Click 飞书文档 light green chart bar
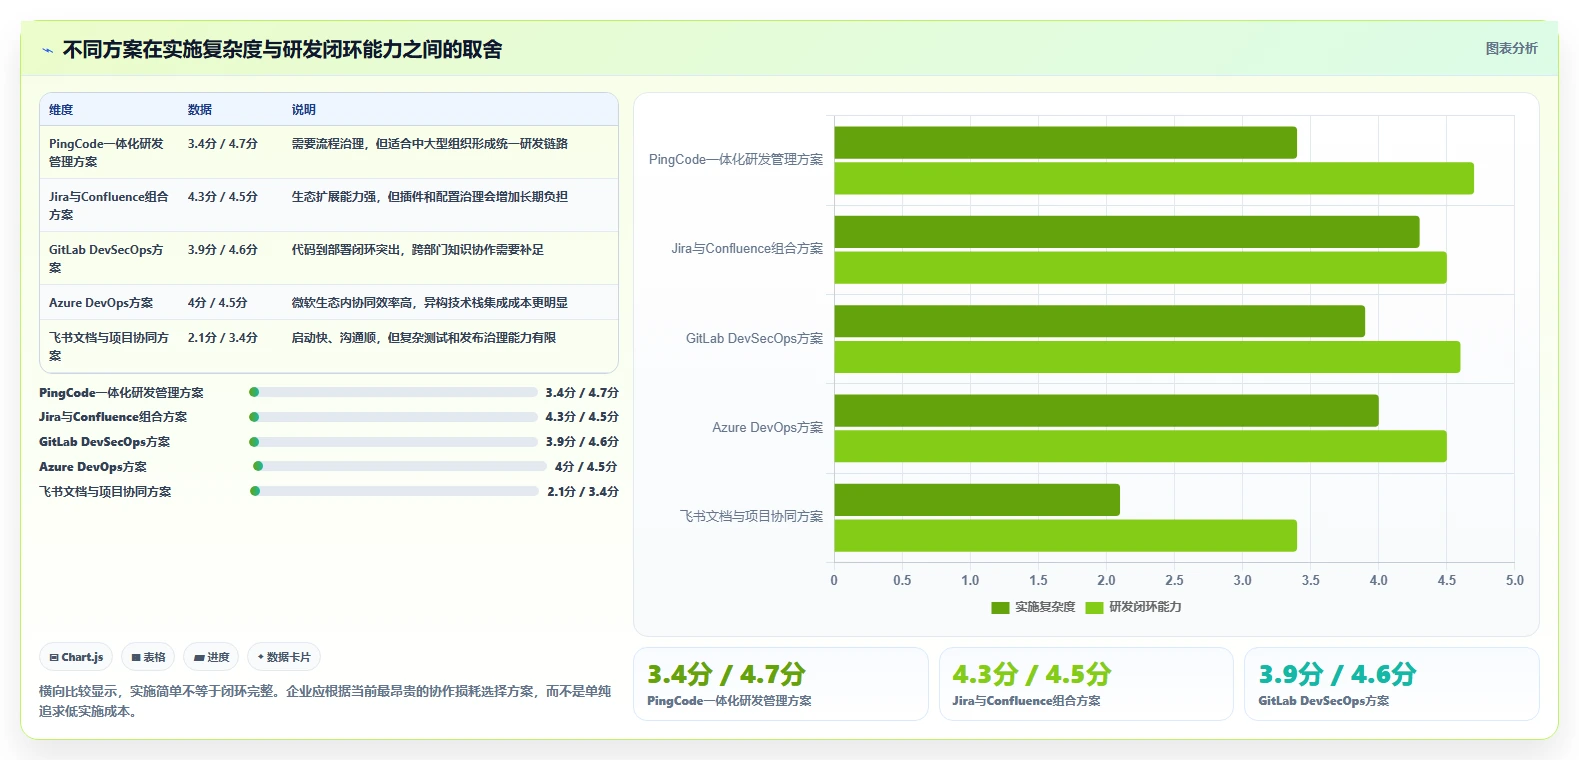Viewport: 1579px width, 760px height. click(1065, 535)
